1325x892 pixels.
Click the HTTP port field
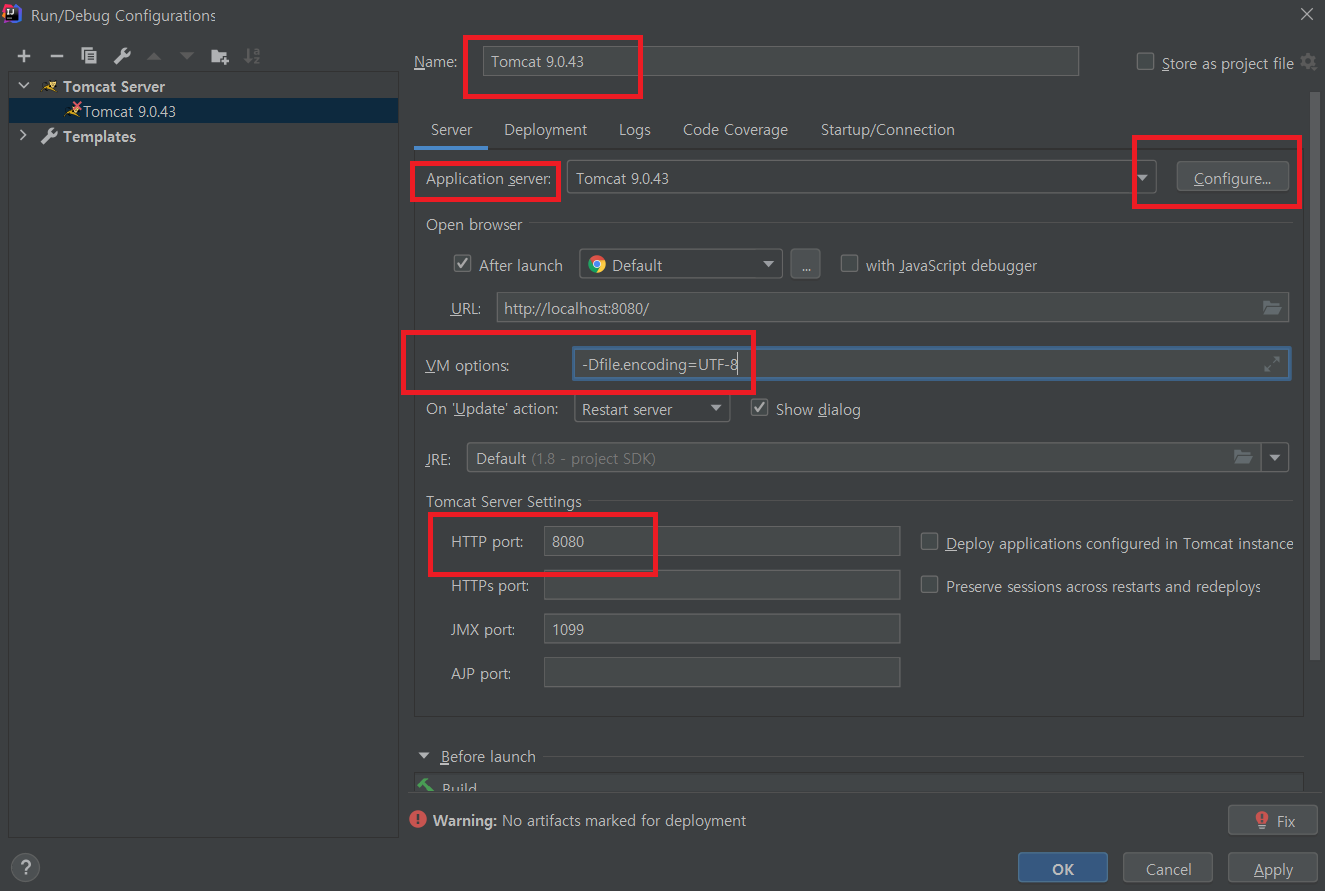pyautogui.click(x=721, y=541)
